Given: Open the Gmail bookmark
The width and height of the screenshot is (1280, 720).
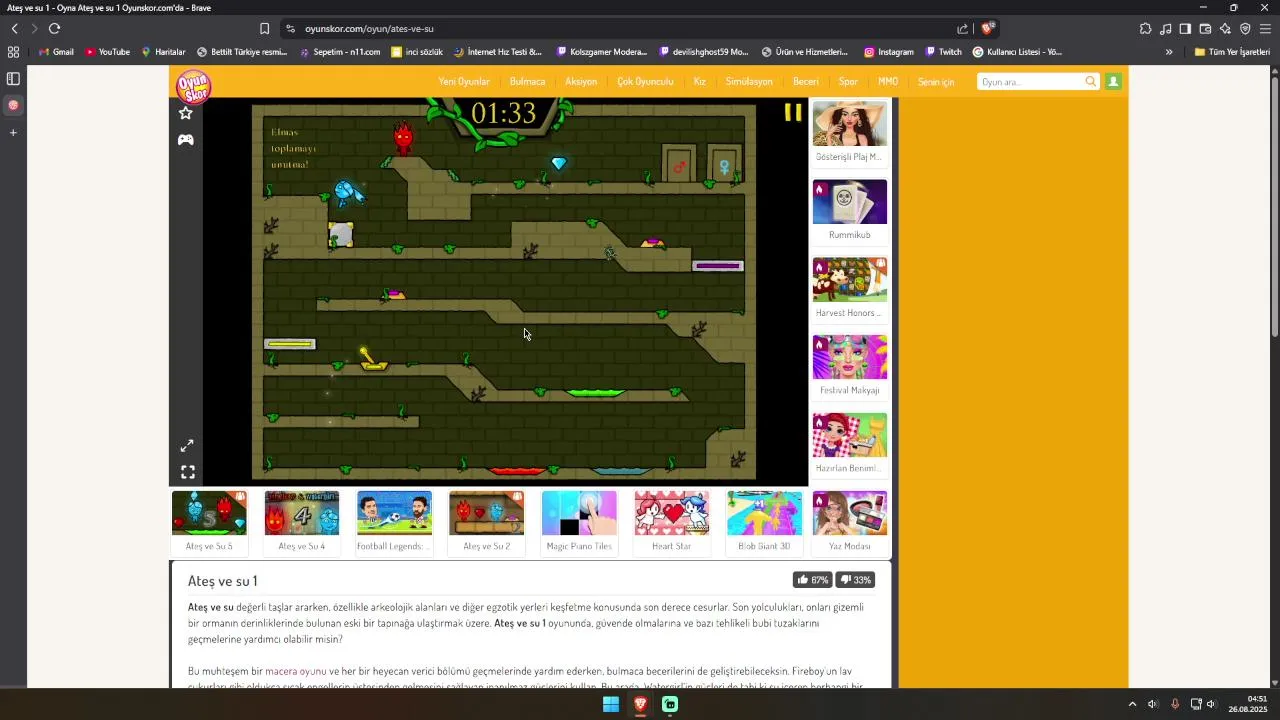Looking at the screenshot, I should tap(56, 52).
